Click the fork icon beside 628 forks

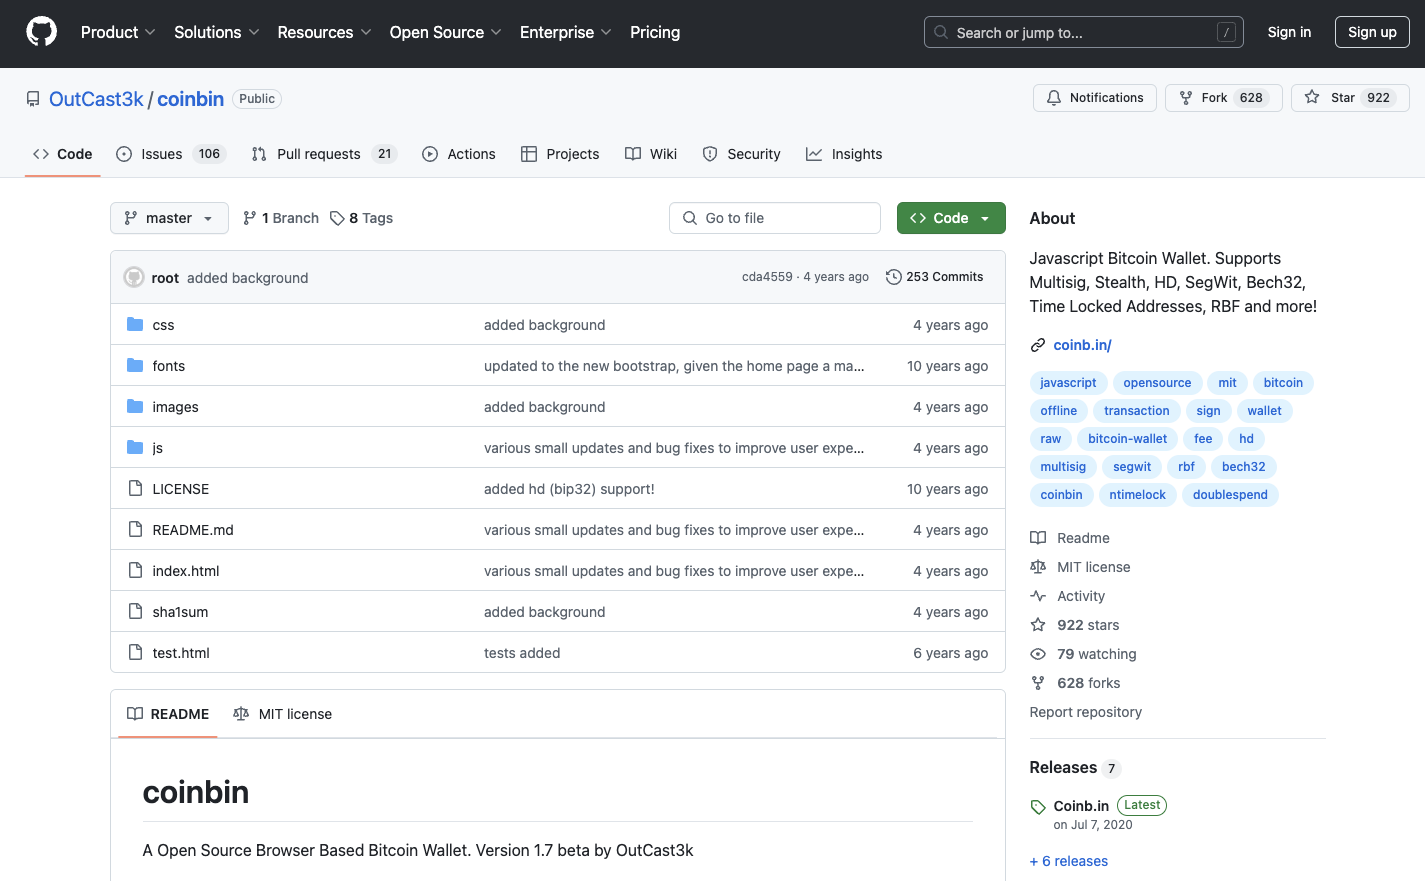coord(1038,683)
